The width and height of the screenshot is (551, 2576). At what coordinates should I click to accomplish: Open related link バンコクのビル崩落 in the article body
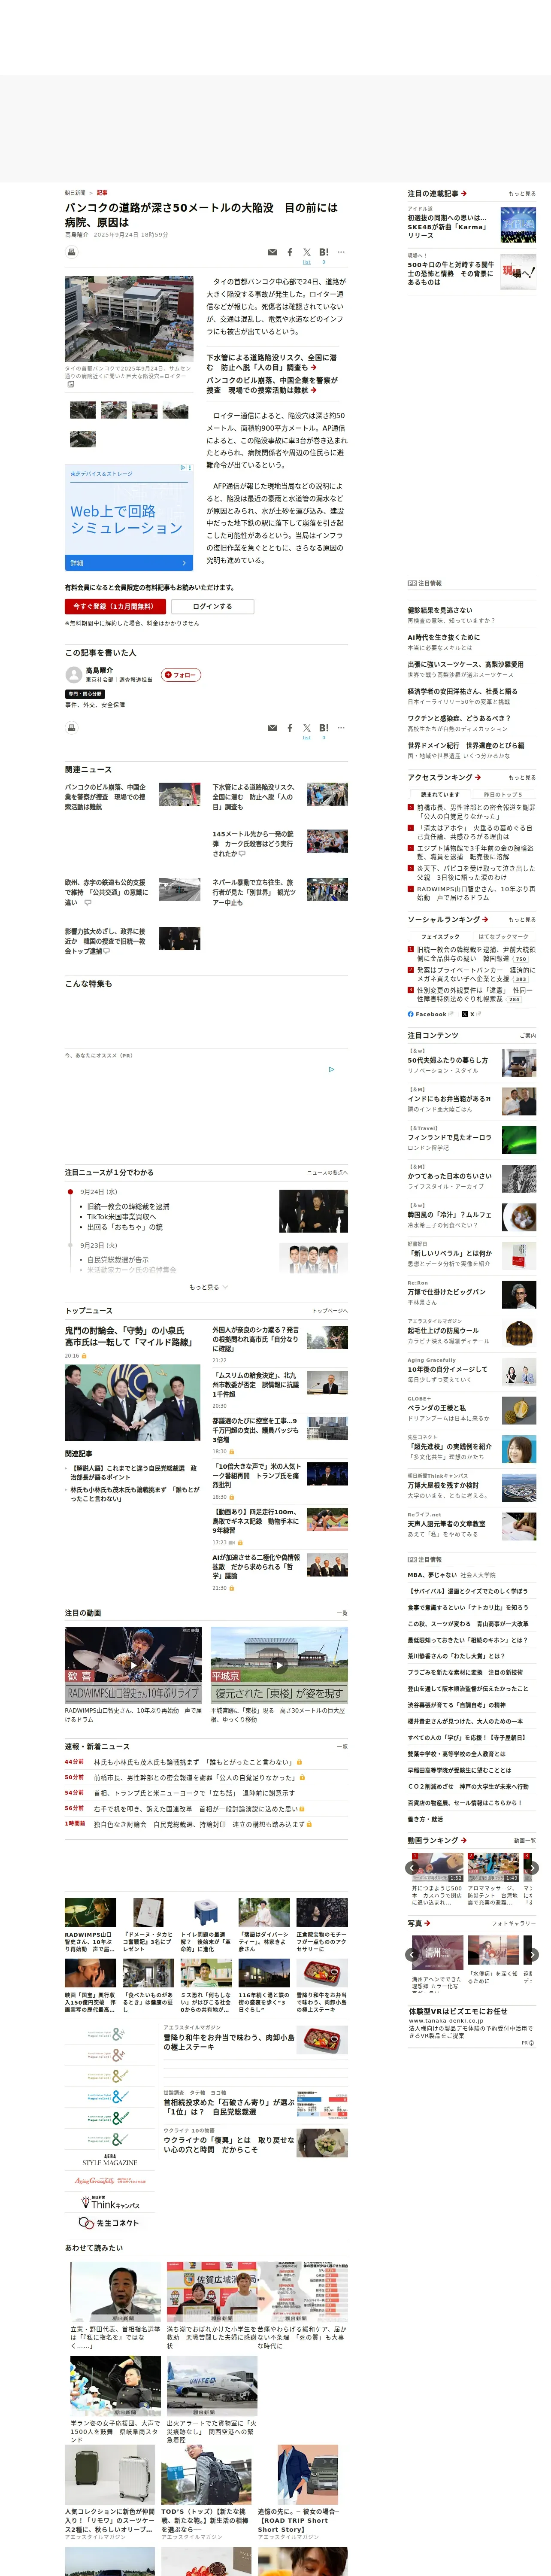[x=272, y=385]
